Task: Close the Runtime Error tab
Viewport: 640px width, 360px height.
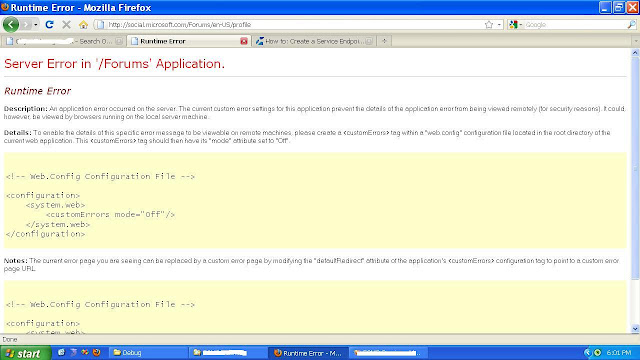Action: tap(244, 41)
